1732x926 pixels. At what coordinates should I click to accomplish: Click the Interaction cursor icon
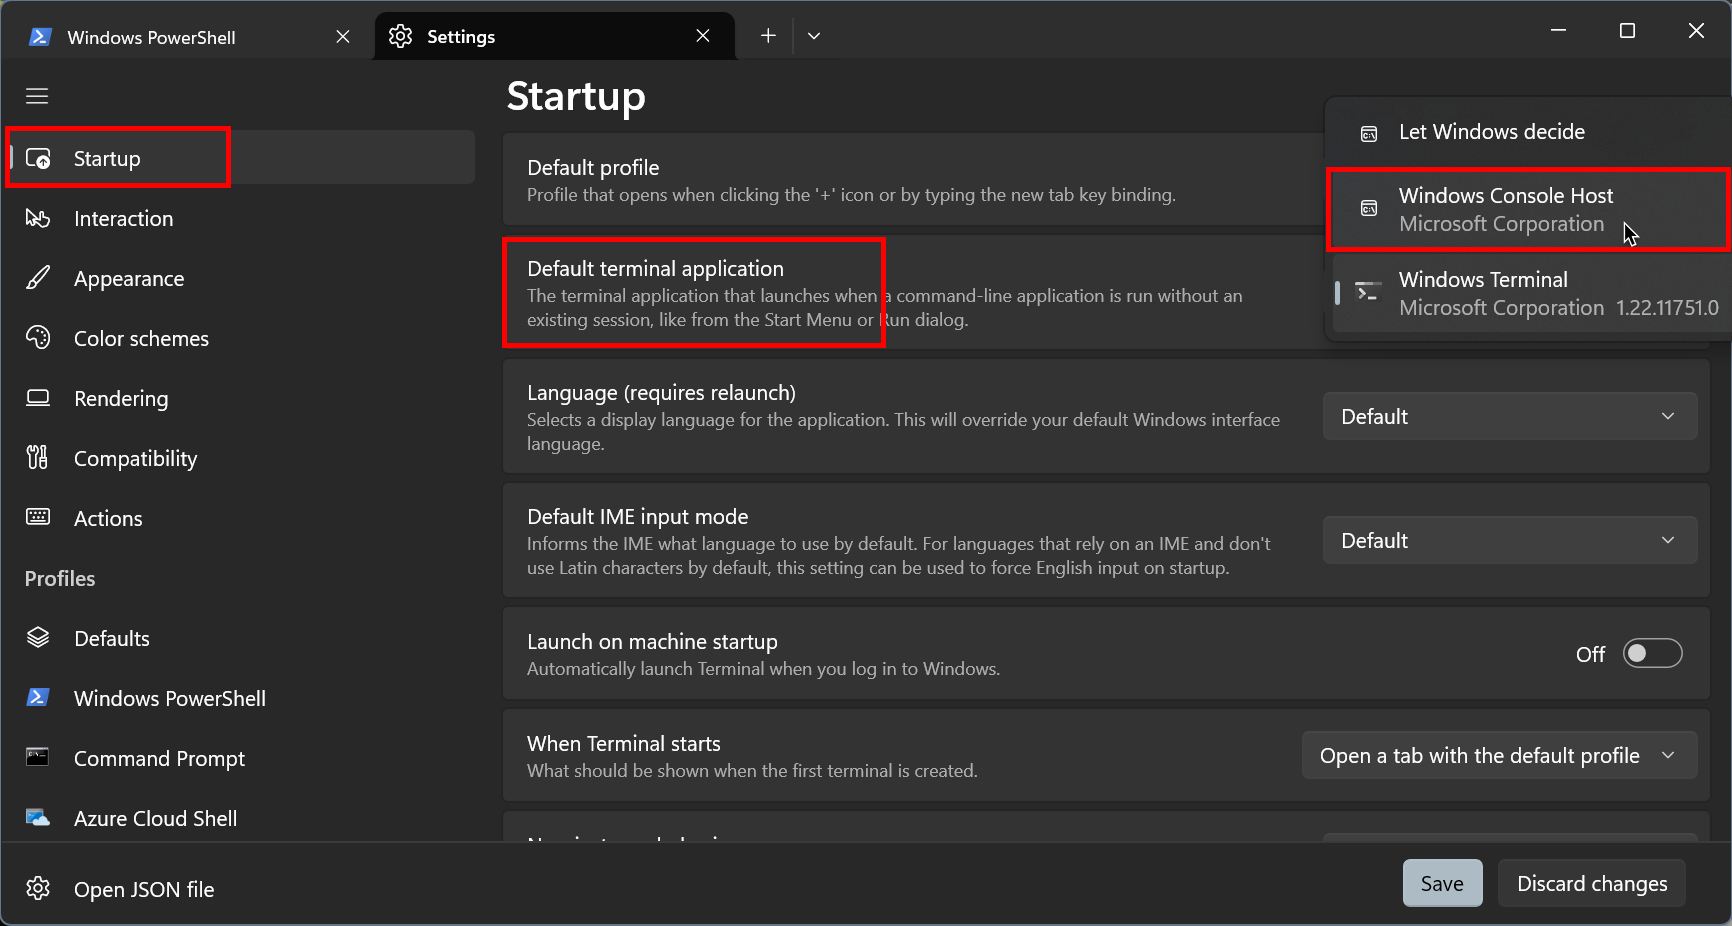[38, 218]
